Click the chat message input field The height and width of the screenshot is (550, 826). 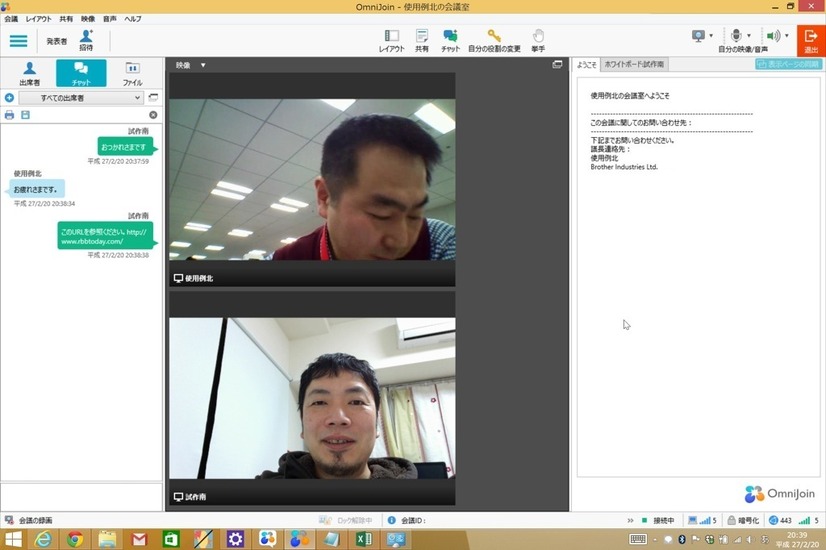pos(81,496)
